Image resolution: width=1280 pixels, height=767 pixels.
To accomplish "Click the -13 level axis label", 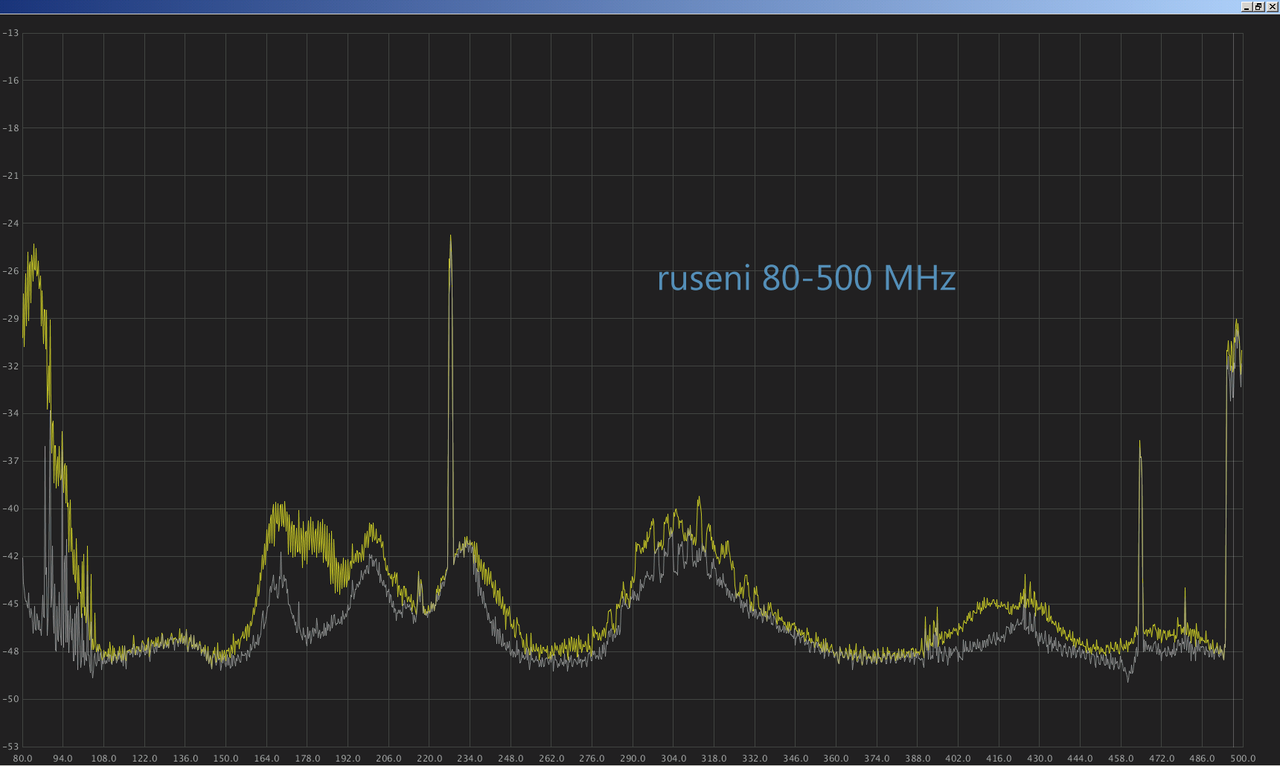I will pos(10,33).
